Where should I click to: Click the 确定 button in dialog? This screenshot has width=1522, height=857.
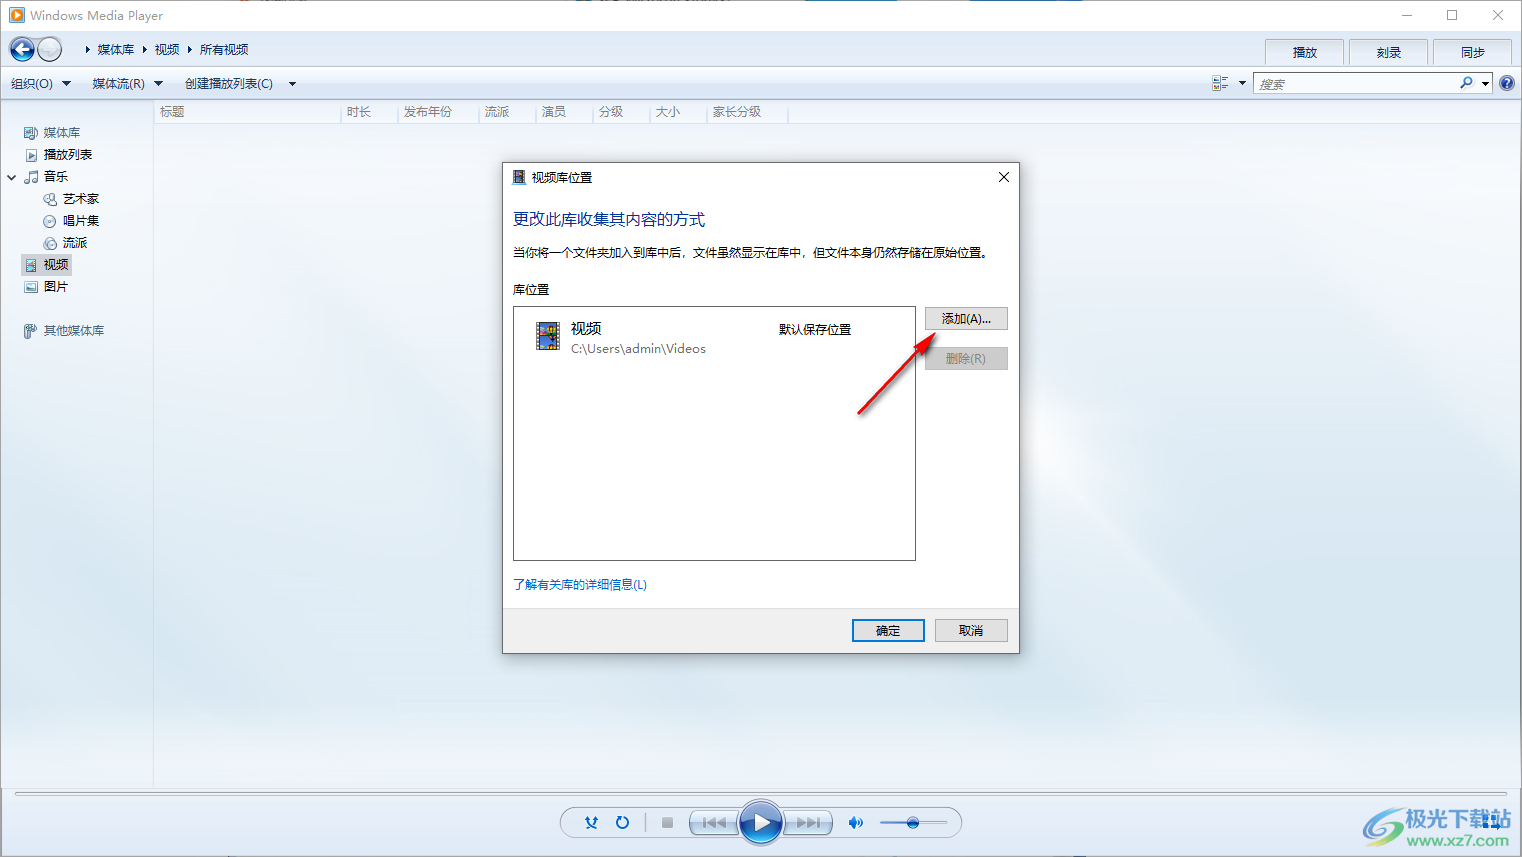888,631
